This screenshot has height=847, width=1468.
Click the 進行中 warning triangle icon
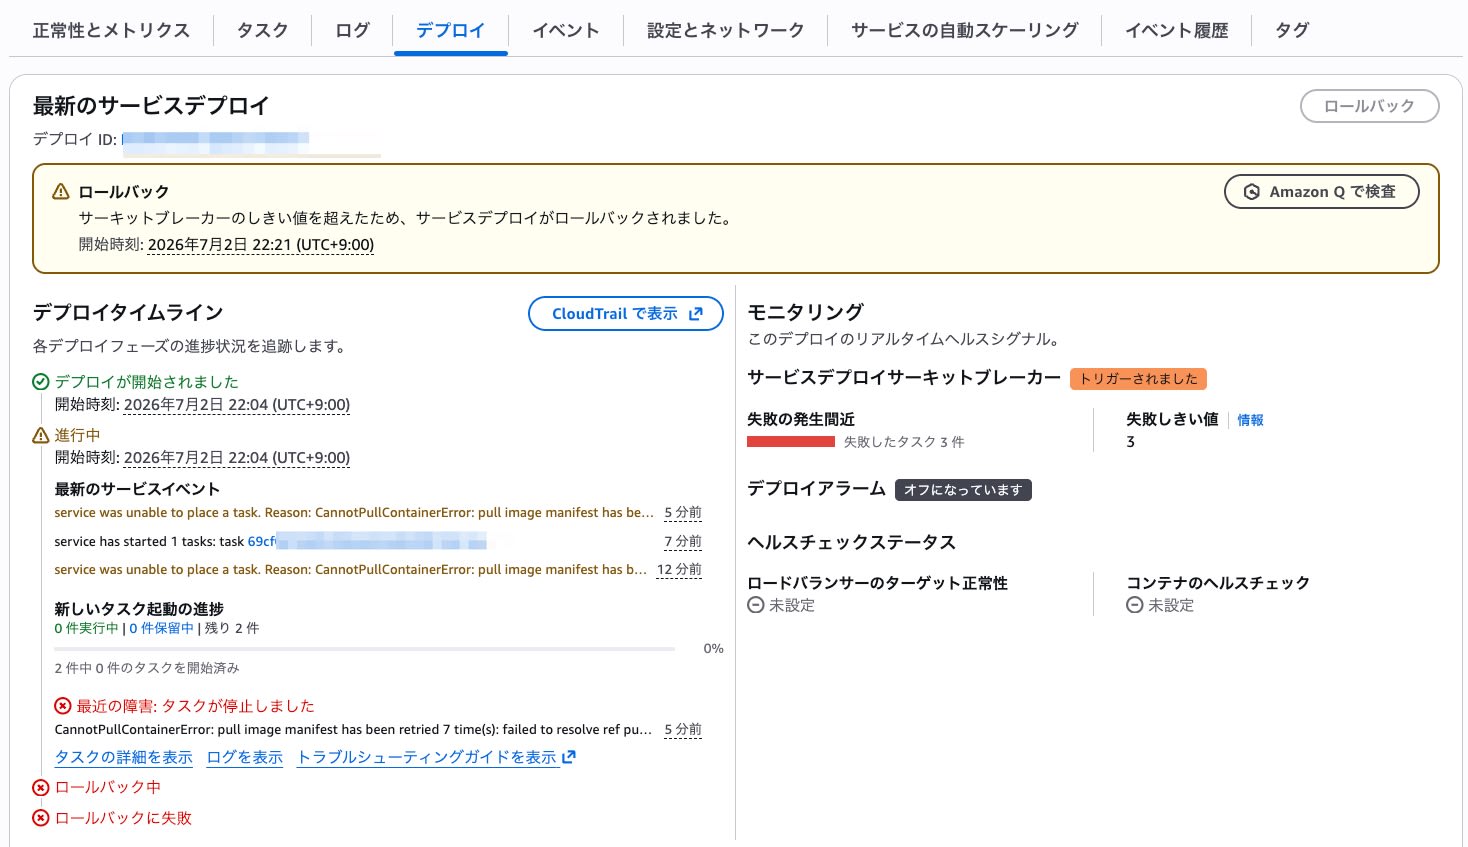pos(41,435)
